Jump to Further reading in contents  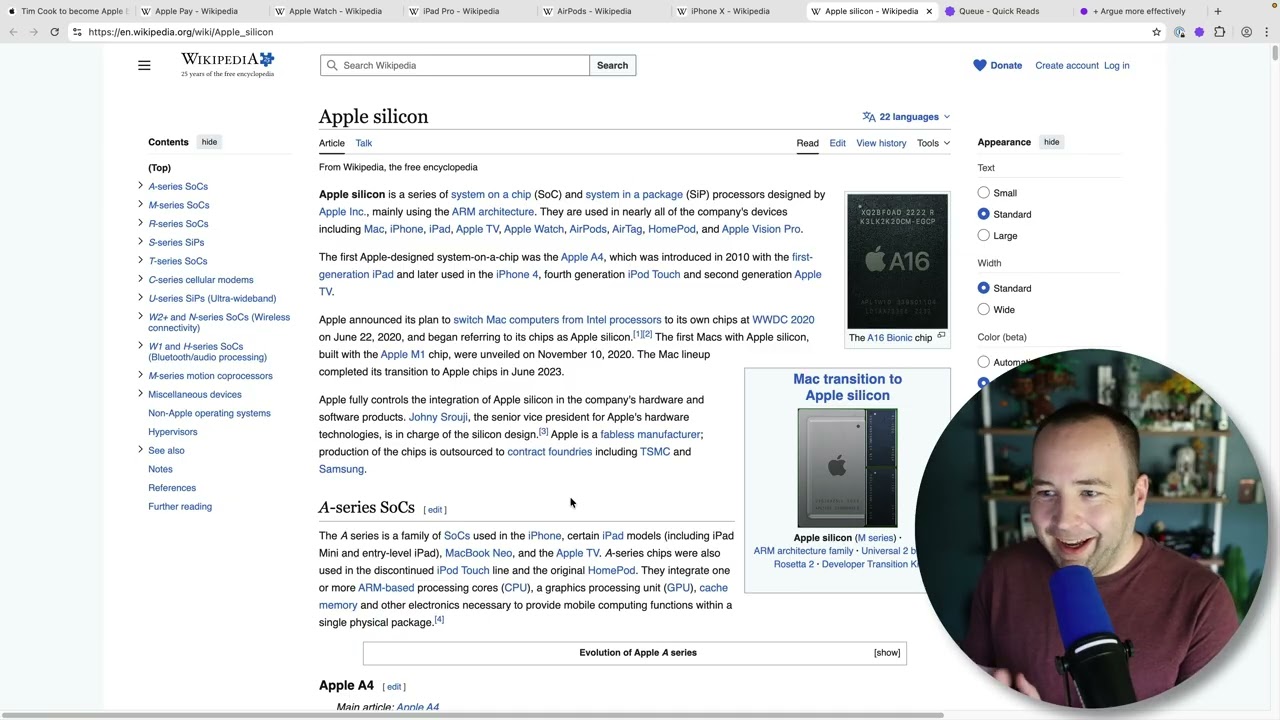click(x=180, y=507)
